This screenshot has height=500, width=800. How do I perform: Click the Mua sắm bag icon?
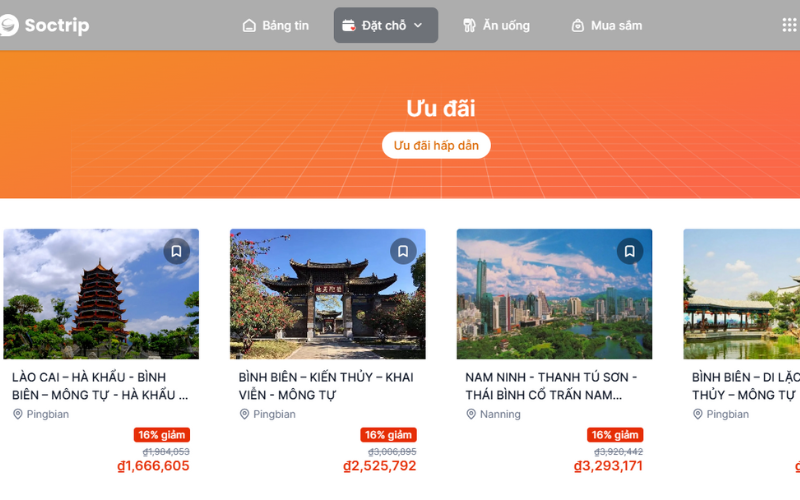click(578, 26)
